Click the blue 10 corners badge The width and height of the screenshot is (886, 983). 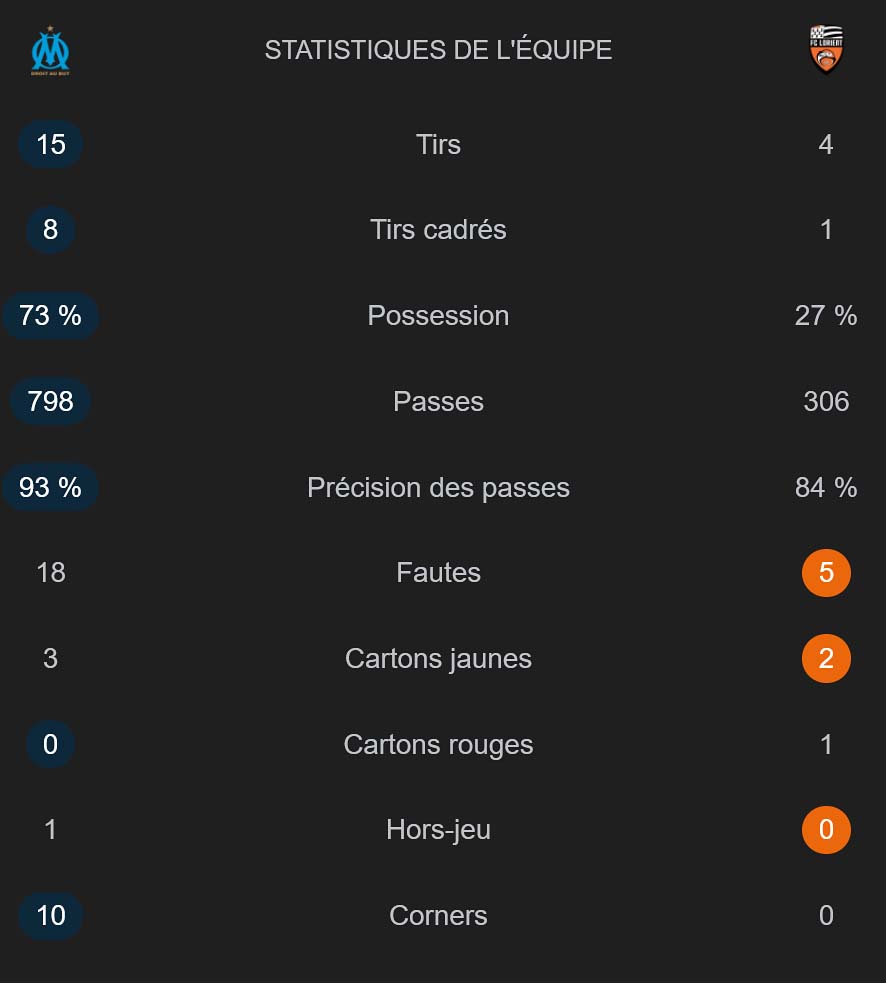tap(51, 915)
